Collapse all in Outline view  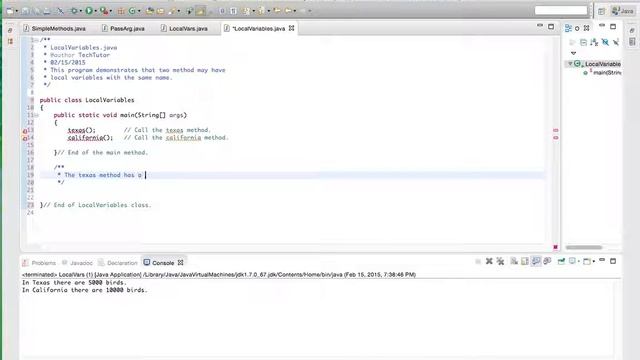click(584, 42)
